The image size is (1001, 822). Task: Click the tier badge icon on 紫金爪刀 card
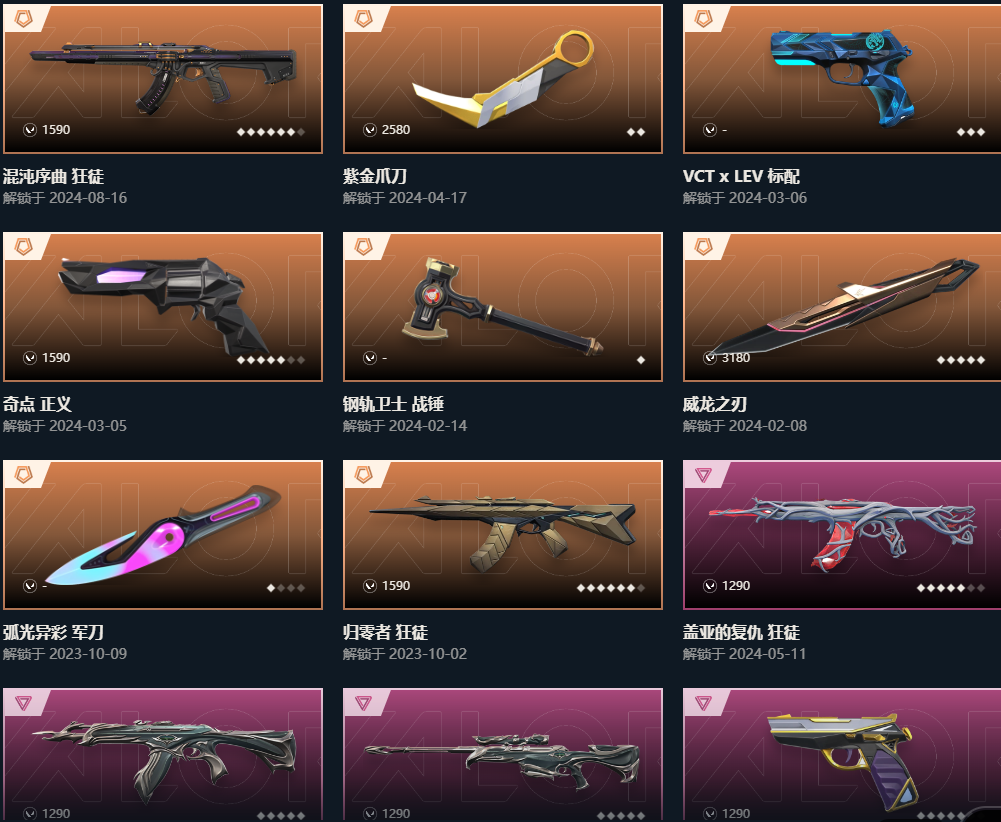tap(363, 19)
